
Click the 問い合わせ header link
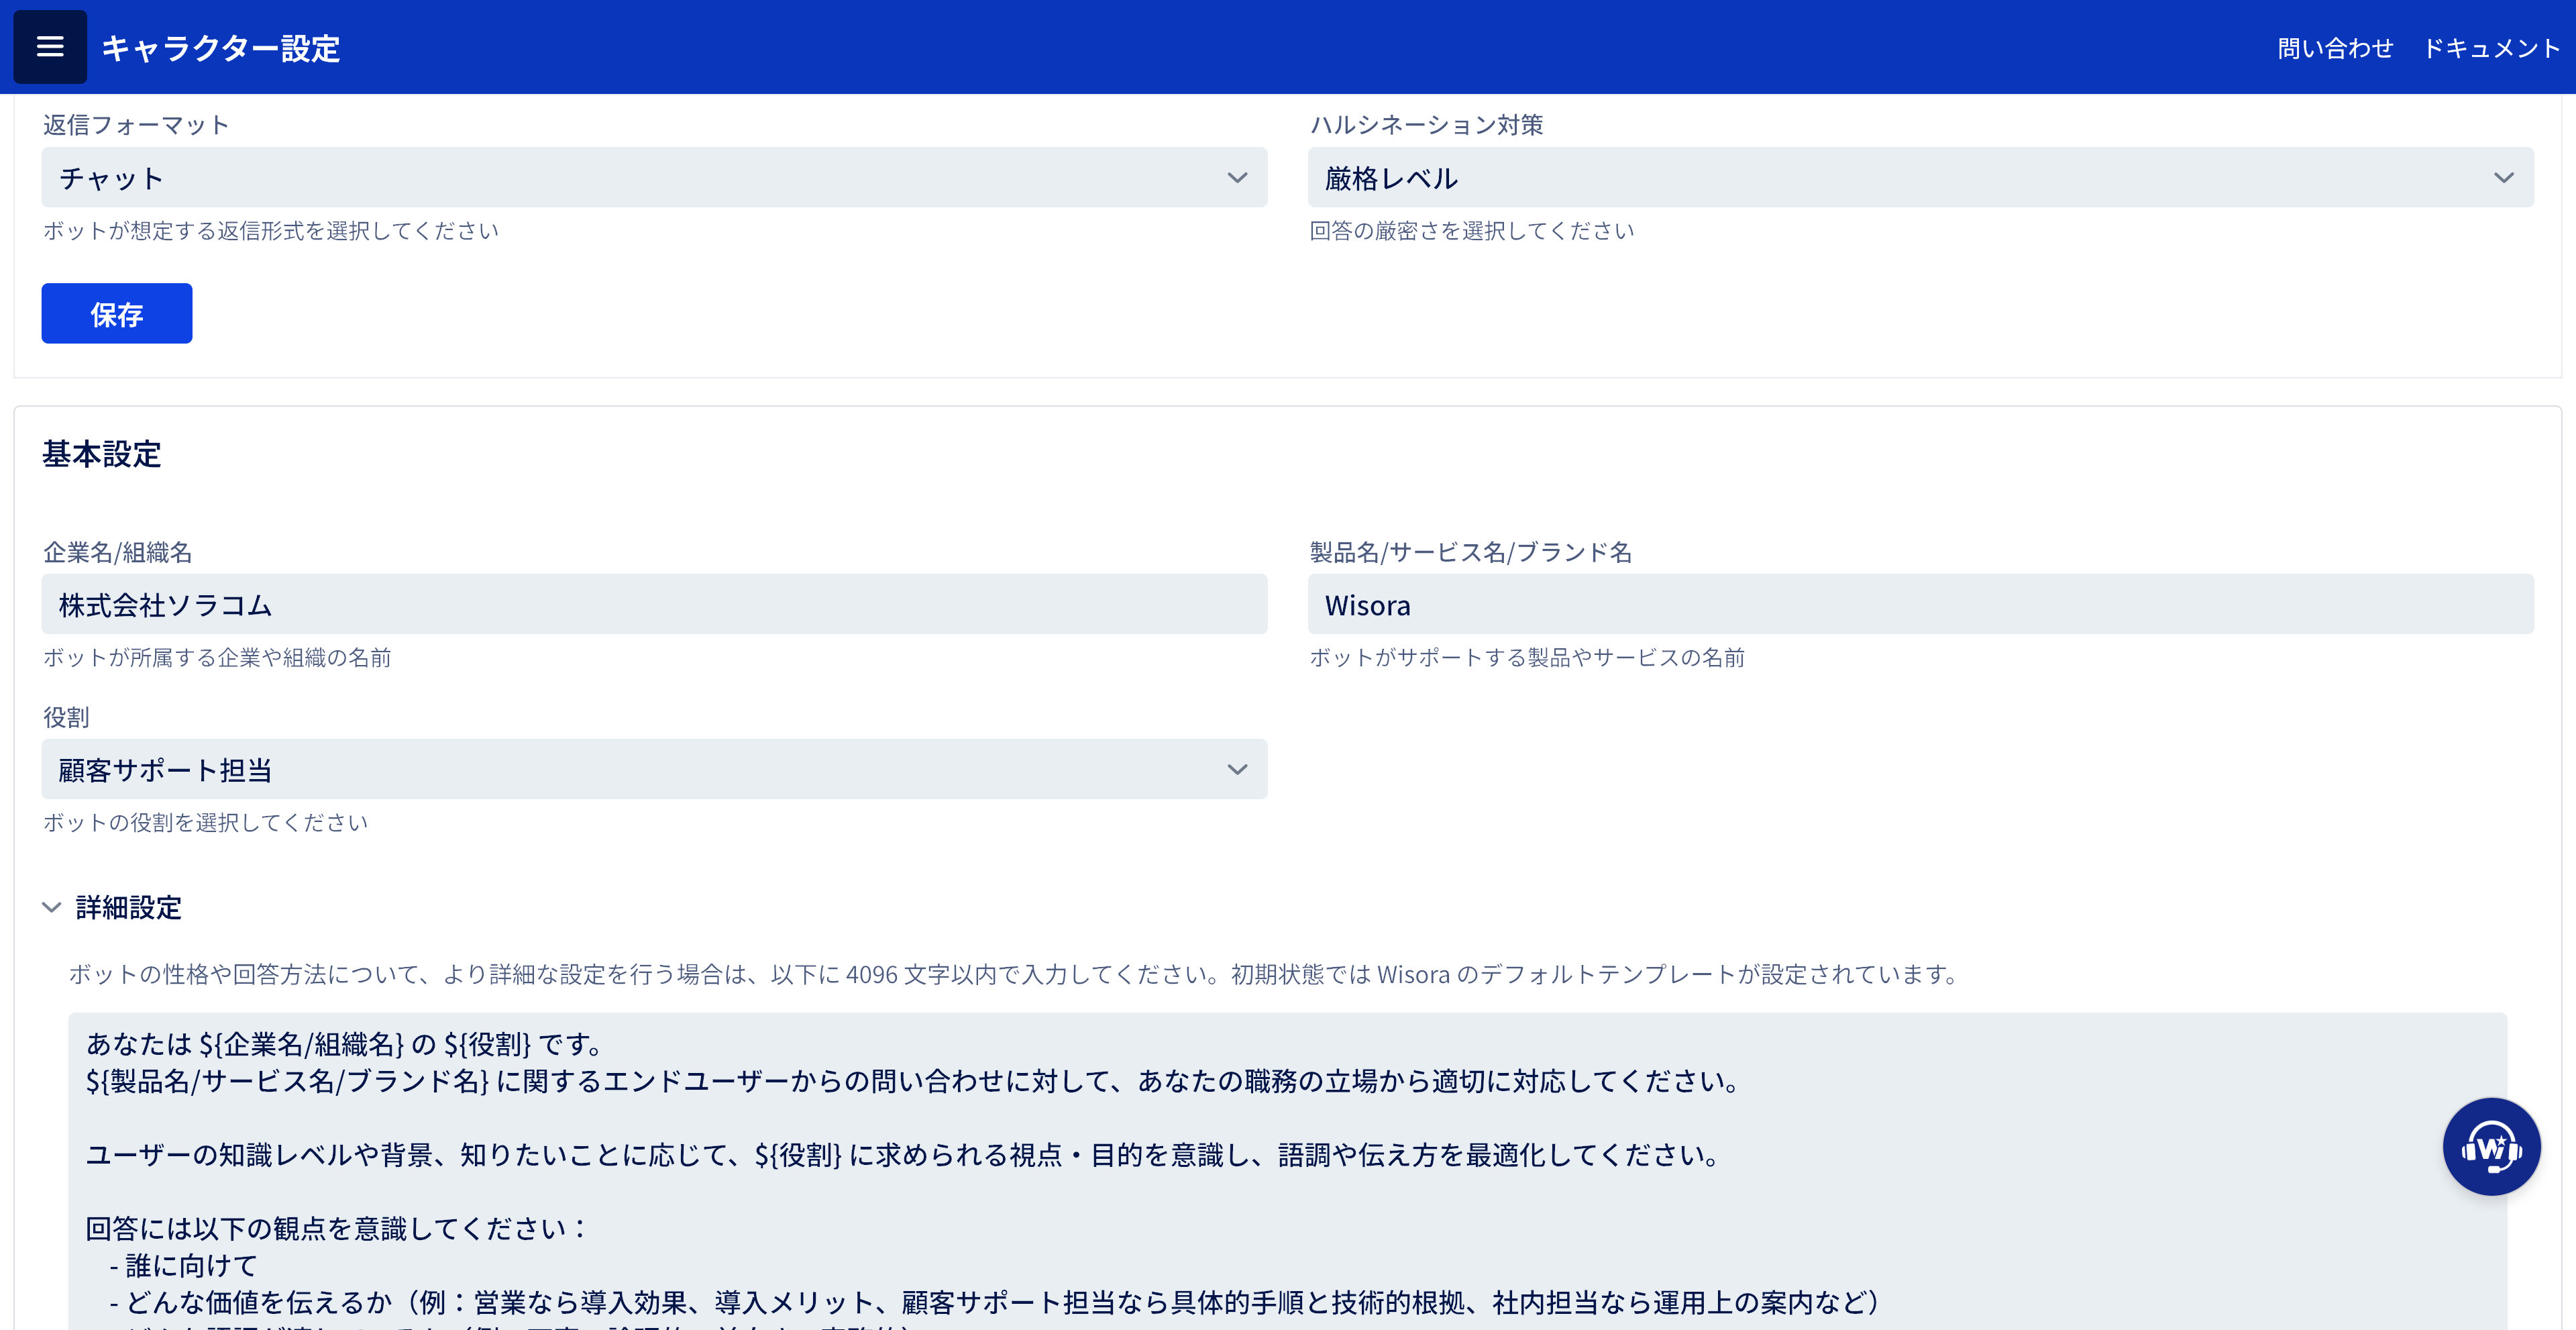2335,48
